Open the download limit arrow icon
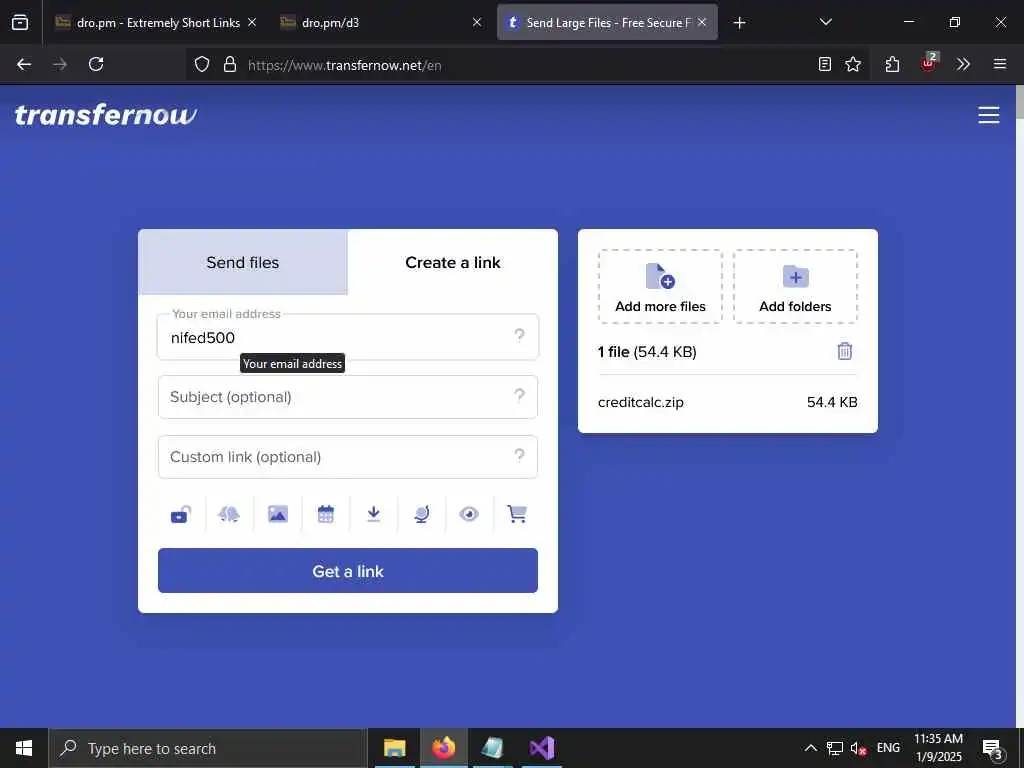 pos(374,515)
